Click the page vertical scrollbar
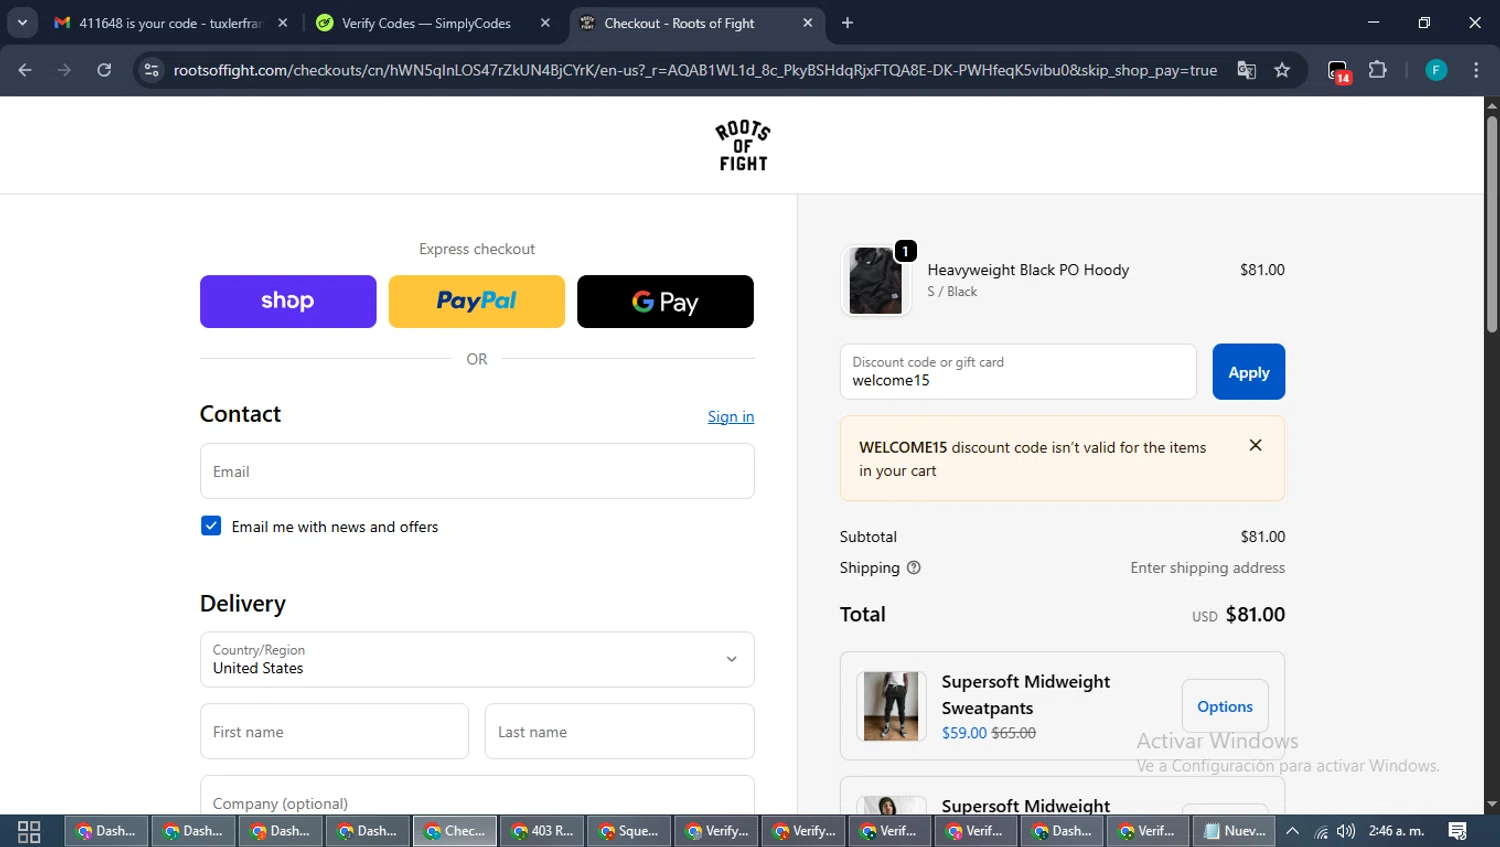The image size is (1500, 847). (x=1491, y=225)
